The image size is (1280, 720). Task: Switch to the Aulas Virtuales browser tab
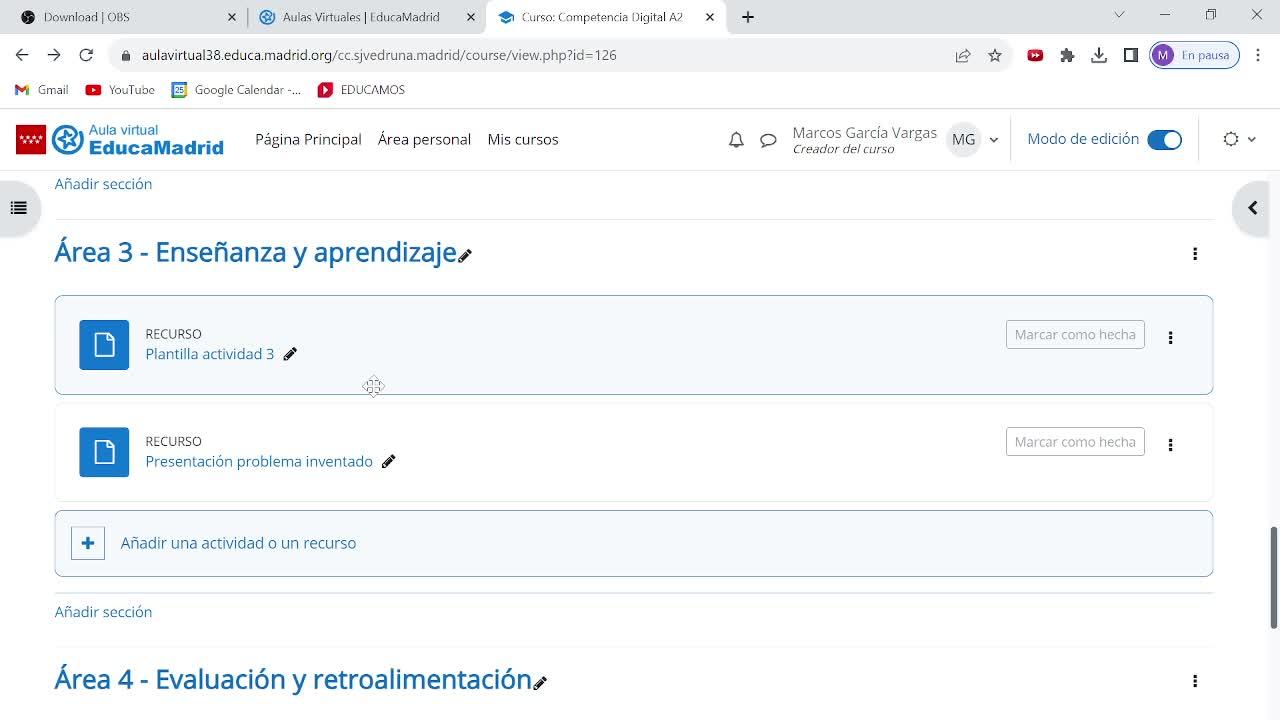[361, 17]
